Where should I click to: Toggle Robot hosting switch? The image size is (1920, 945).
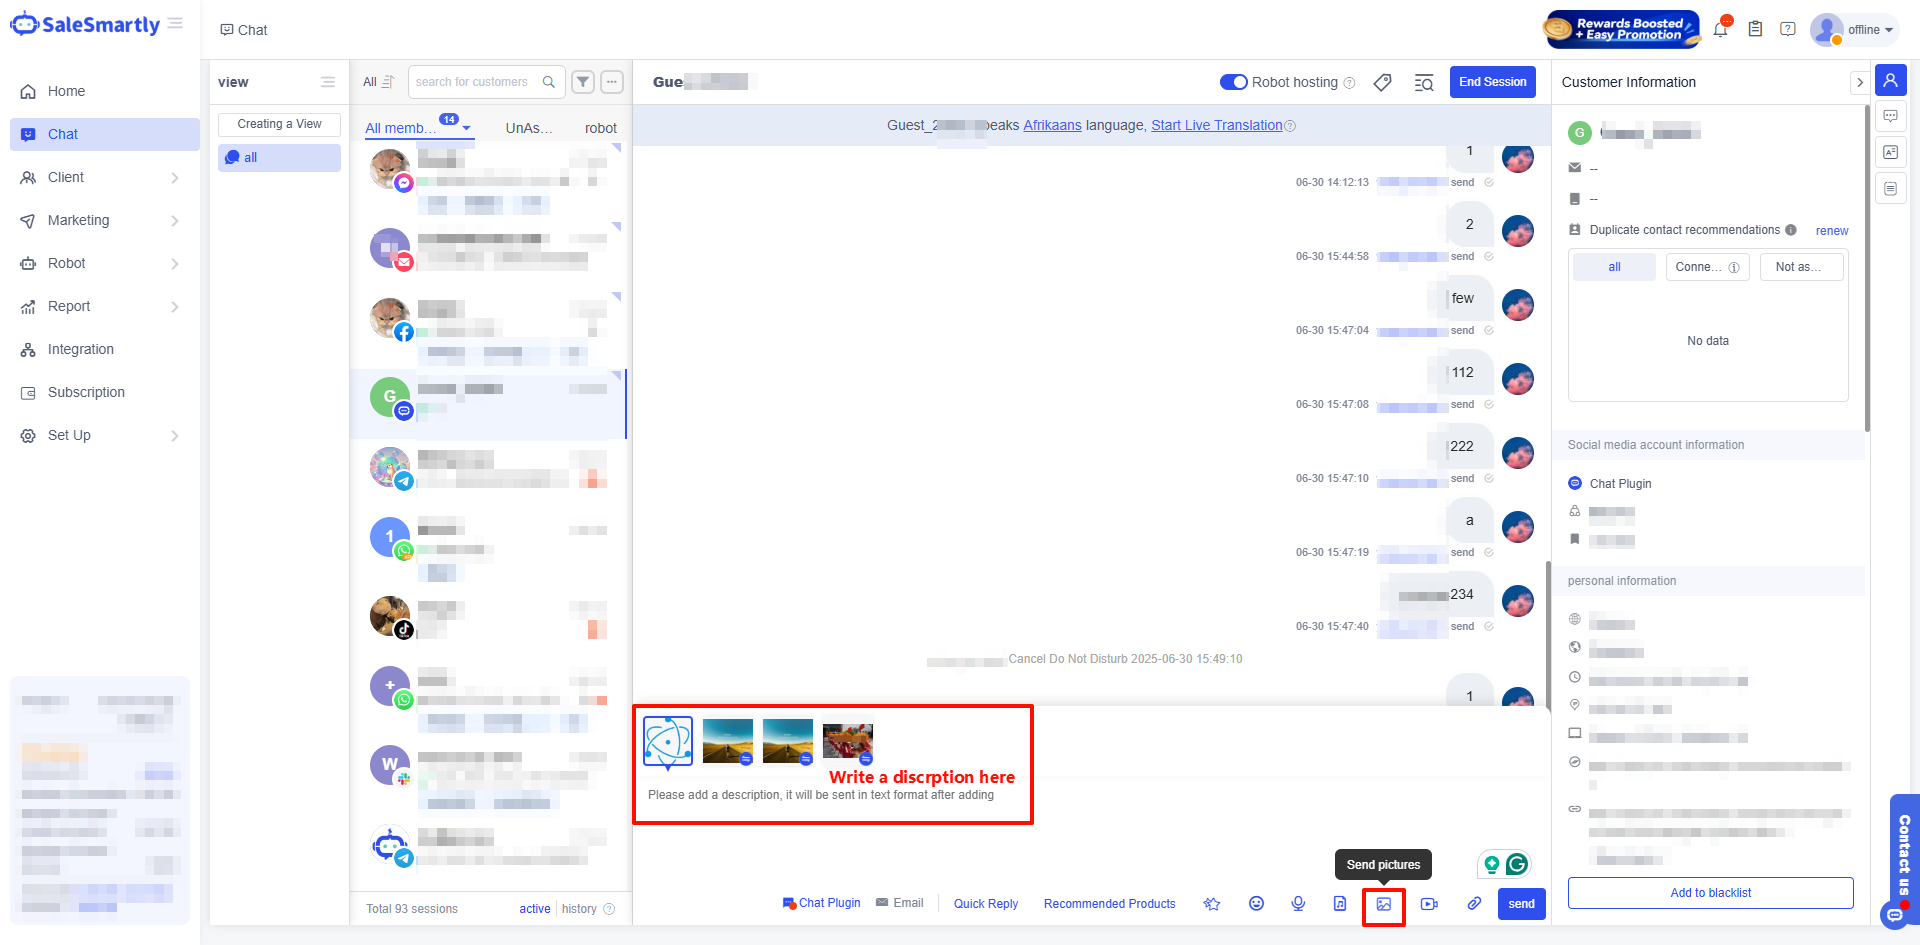click(1233, 82)
